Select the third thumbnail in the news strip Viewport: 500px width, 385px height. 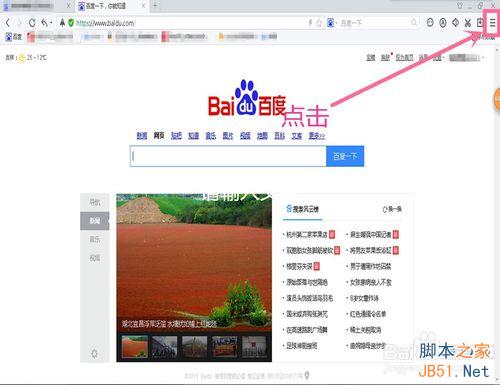click(194, 347)
